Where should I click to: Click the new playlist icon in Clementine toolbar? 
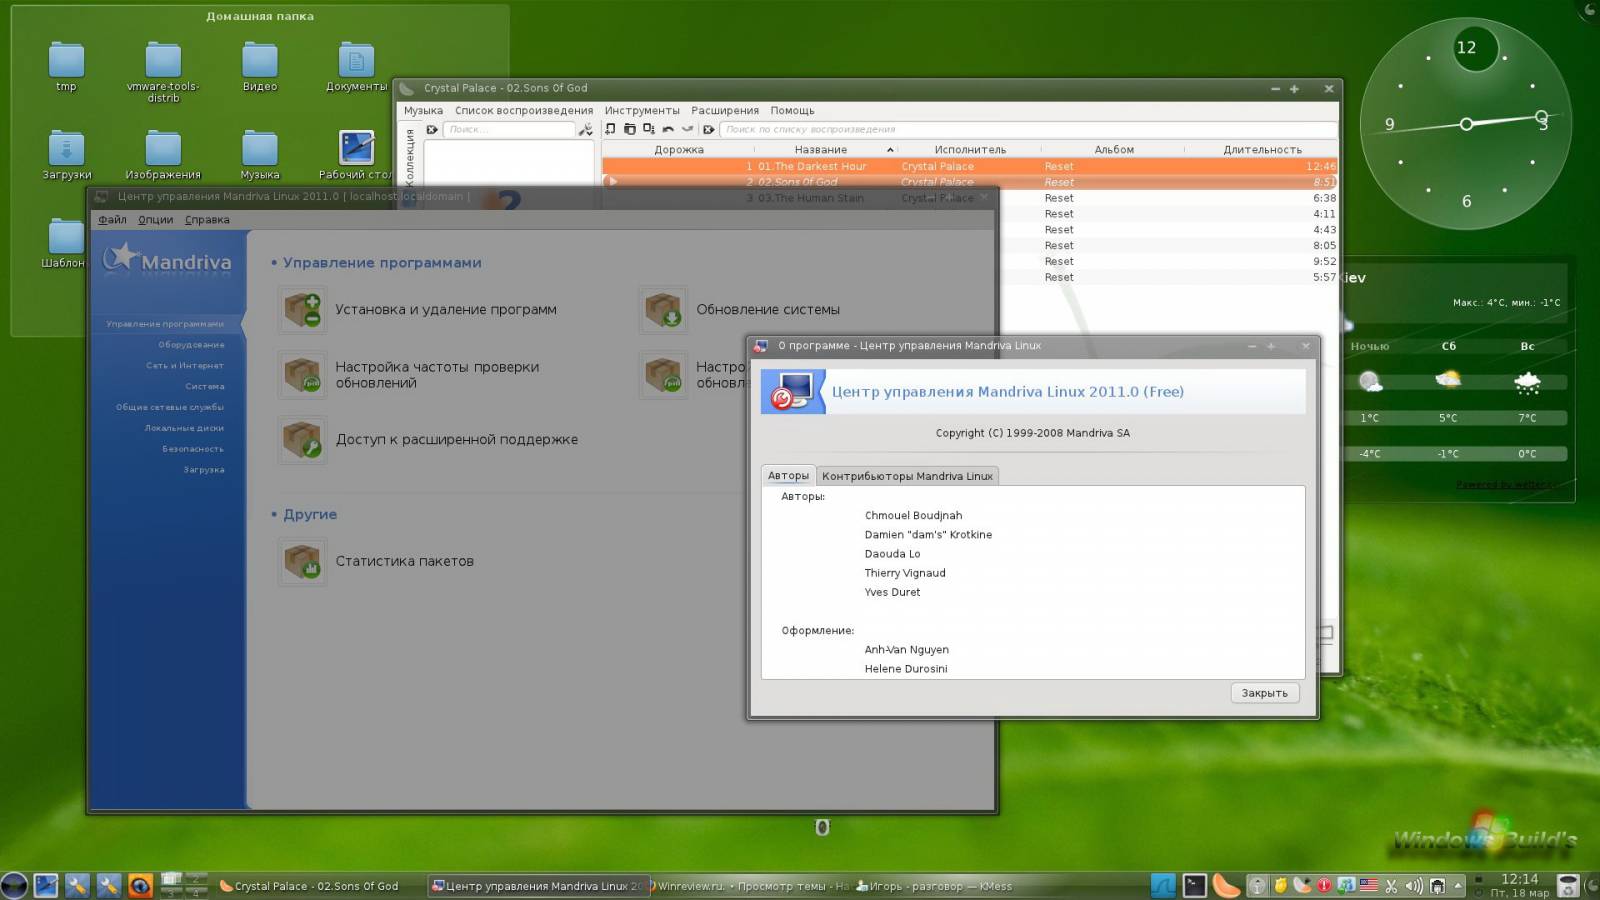610,129
